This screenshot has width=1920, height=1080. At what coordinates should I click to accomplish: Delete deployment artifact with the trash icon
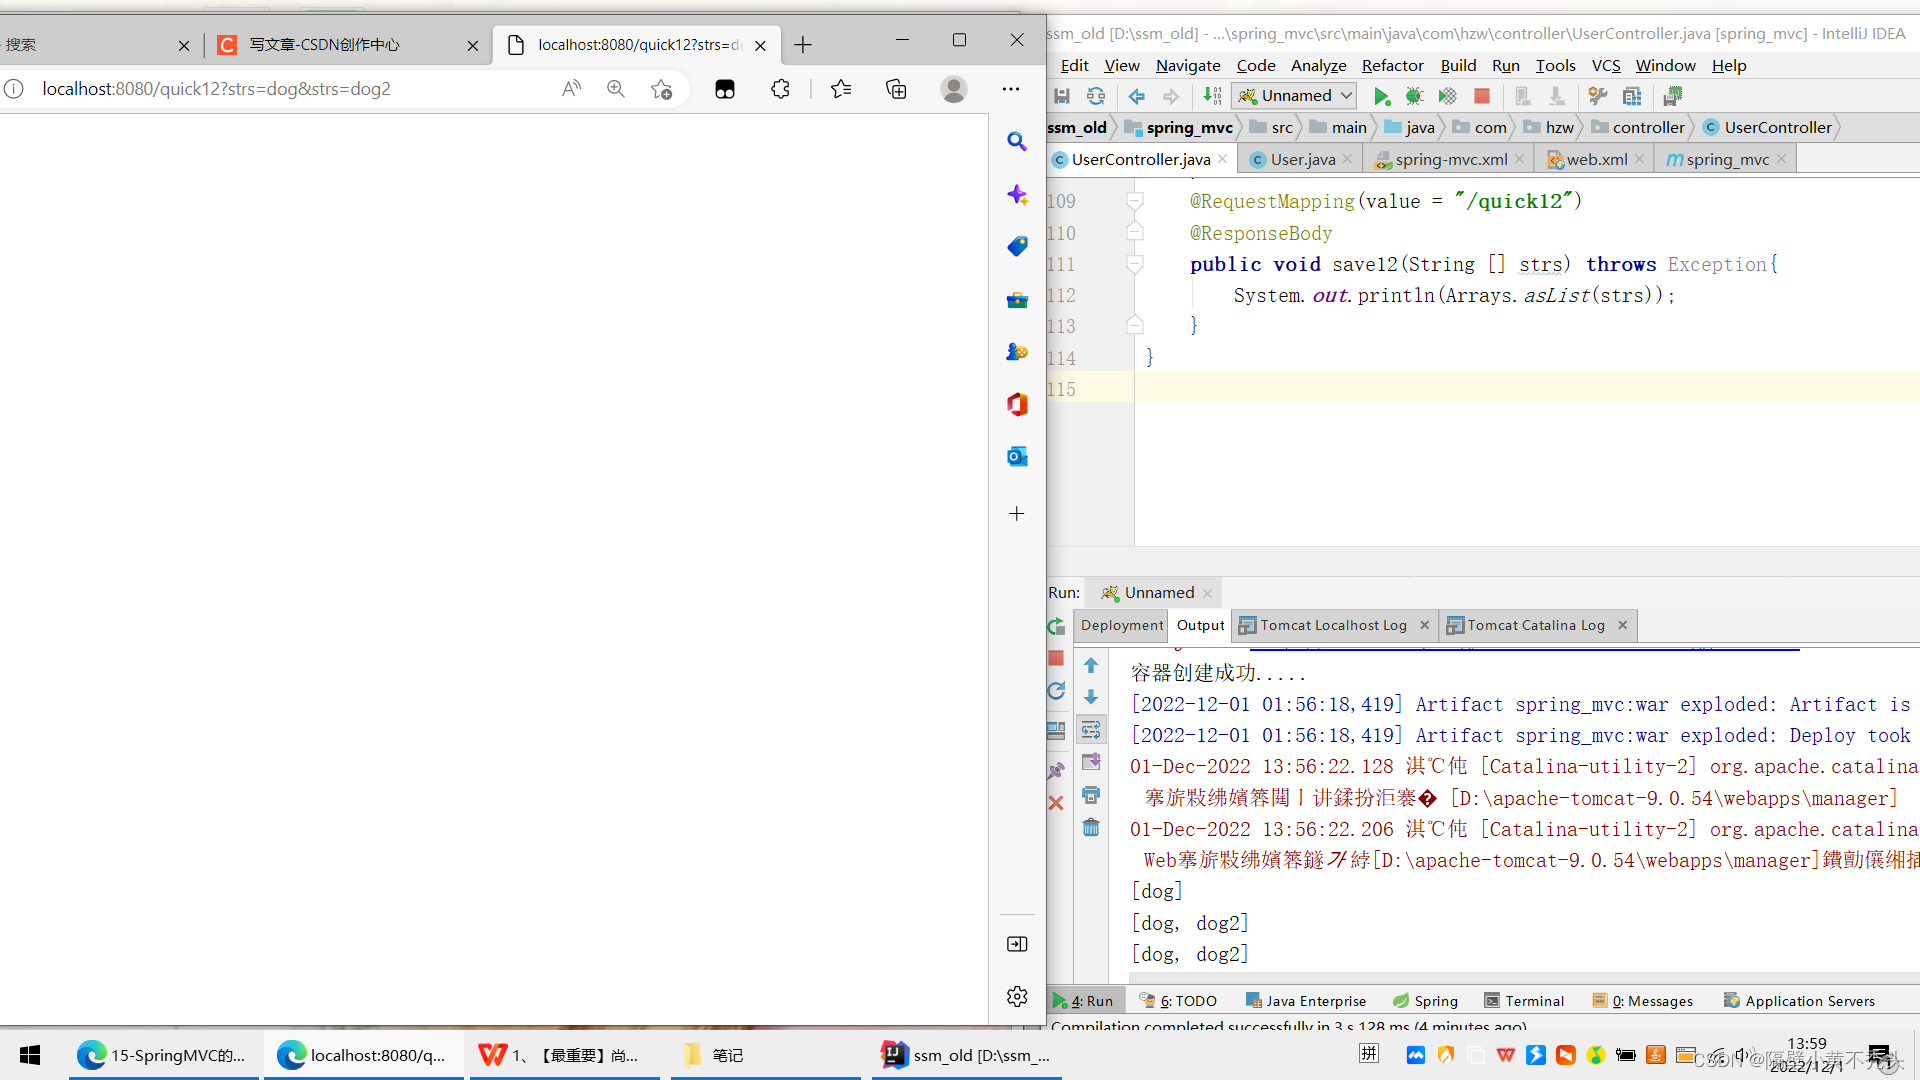[1090, 828]
